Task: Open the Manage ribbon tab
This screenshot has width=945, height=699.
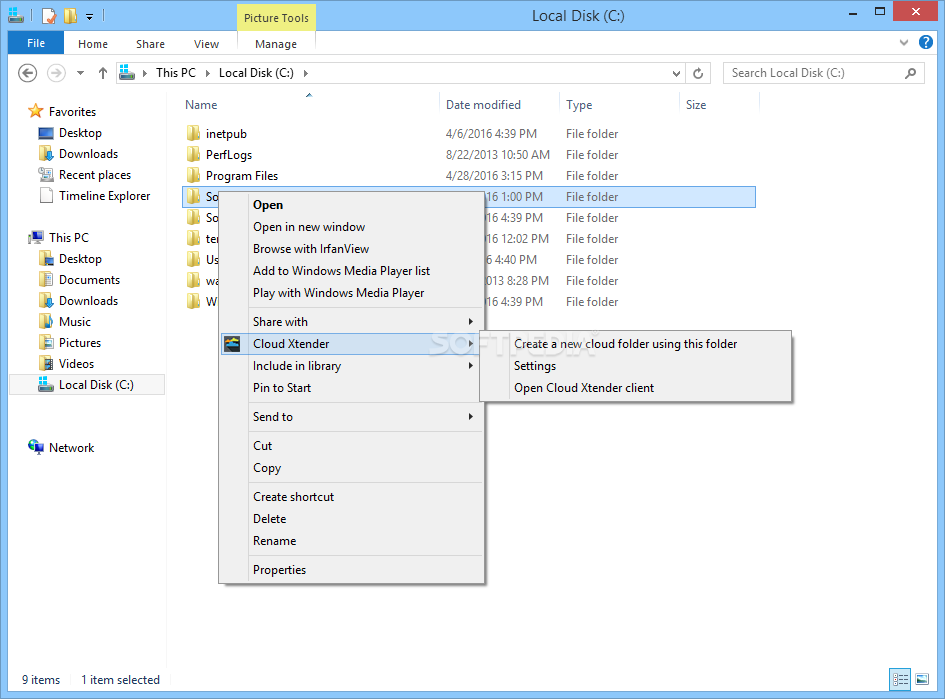Action: click(276, 44)
